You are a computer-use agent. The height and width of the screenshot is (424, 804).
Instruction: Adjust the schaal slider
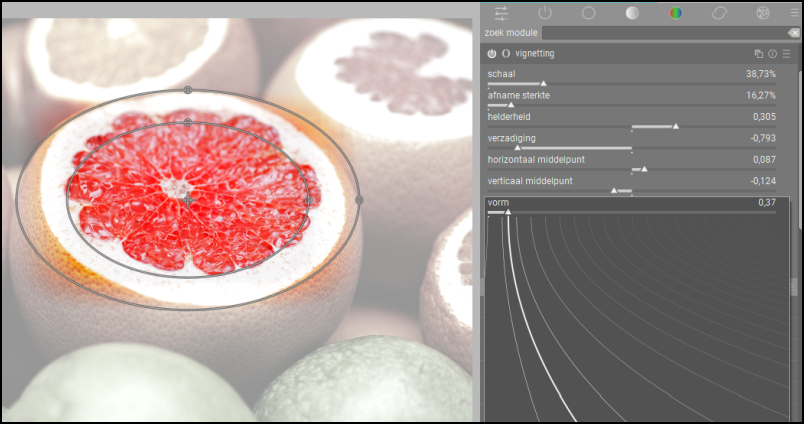tap(632, 84)
